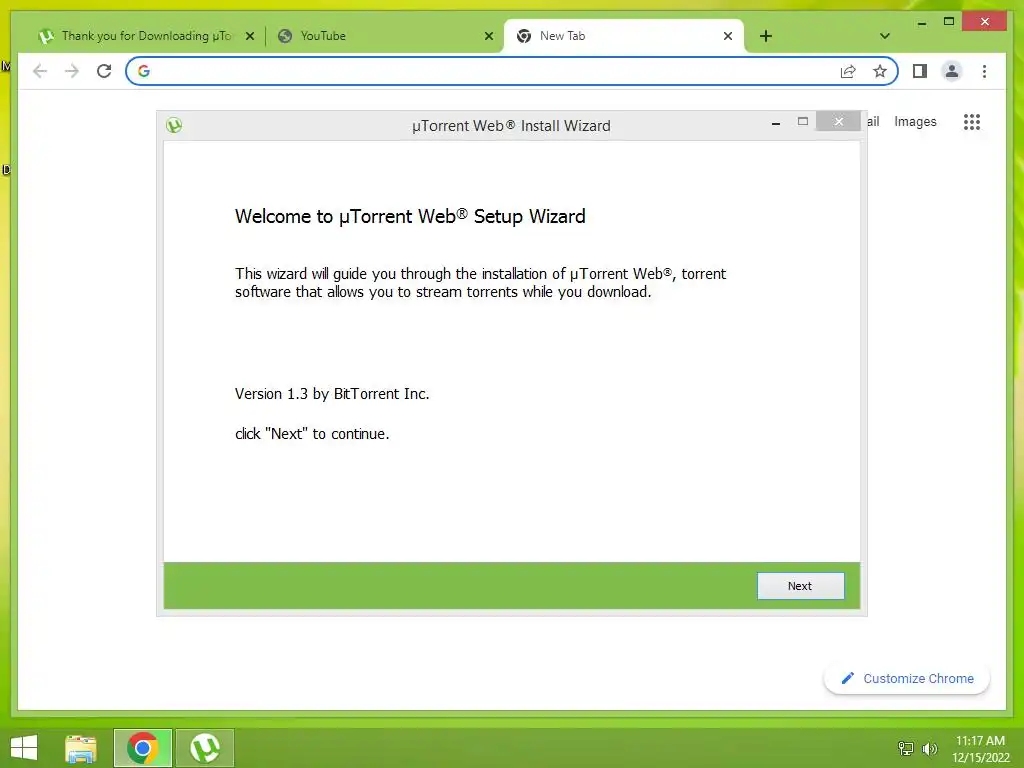Open the Chrome profile avatar menu
1024x768 pixels.
(952, 71)
